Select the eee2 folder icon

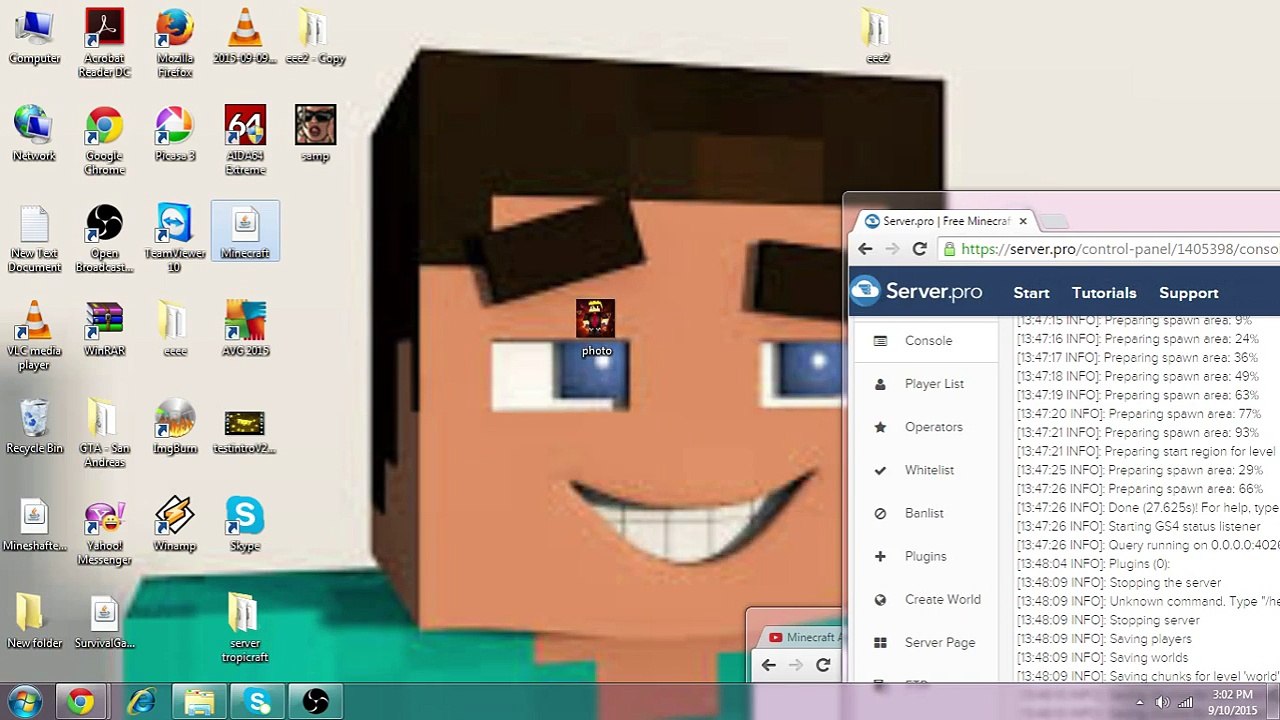point(877,36)
